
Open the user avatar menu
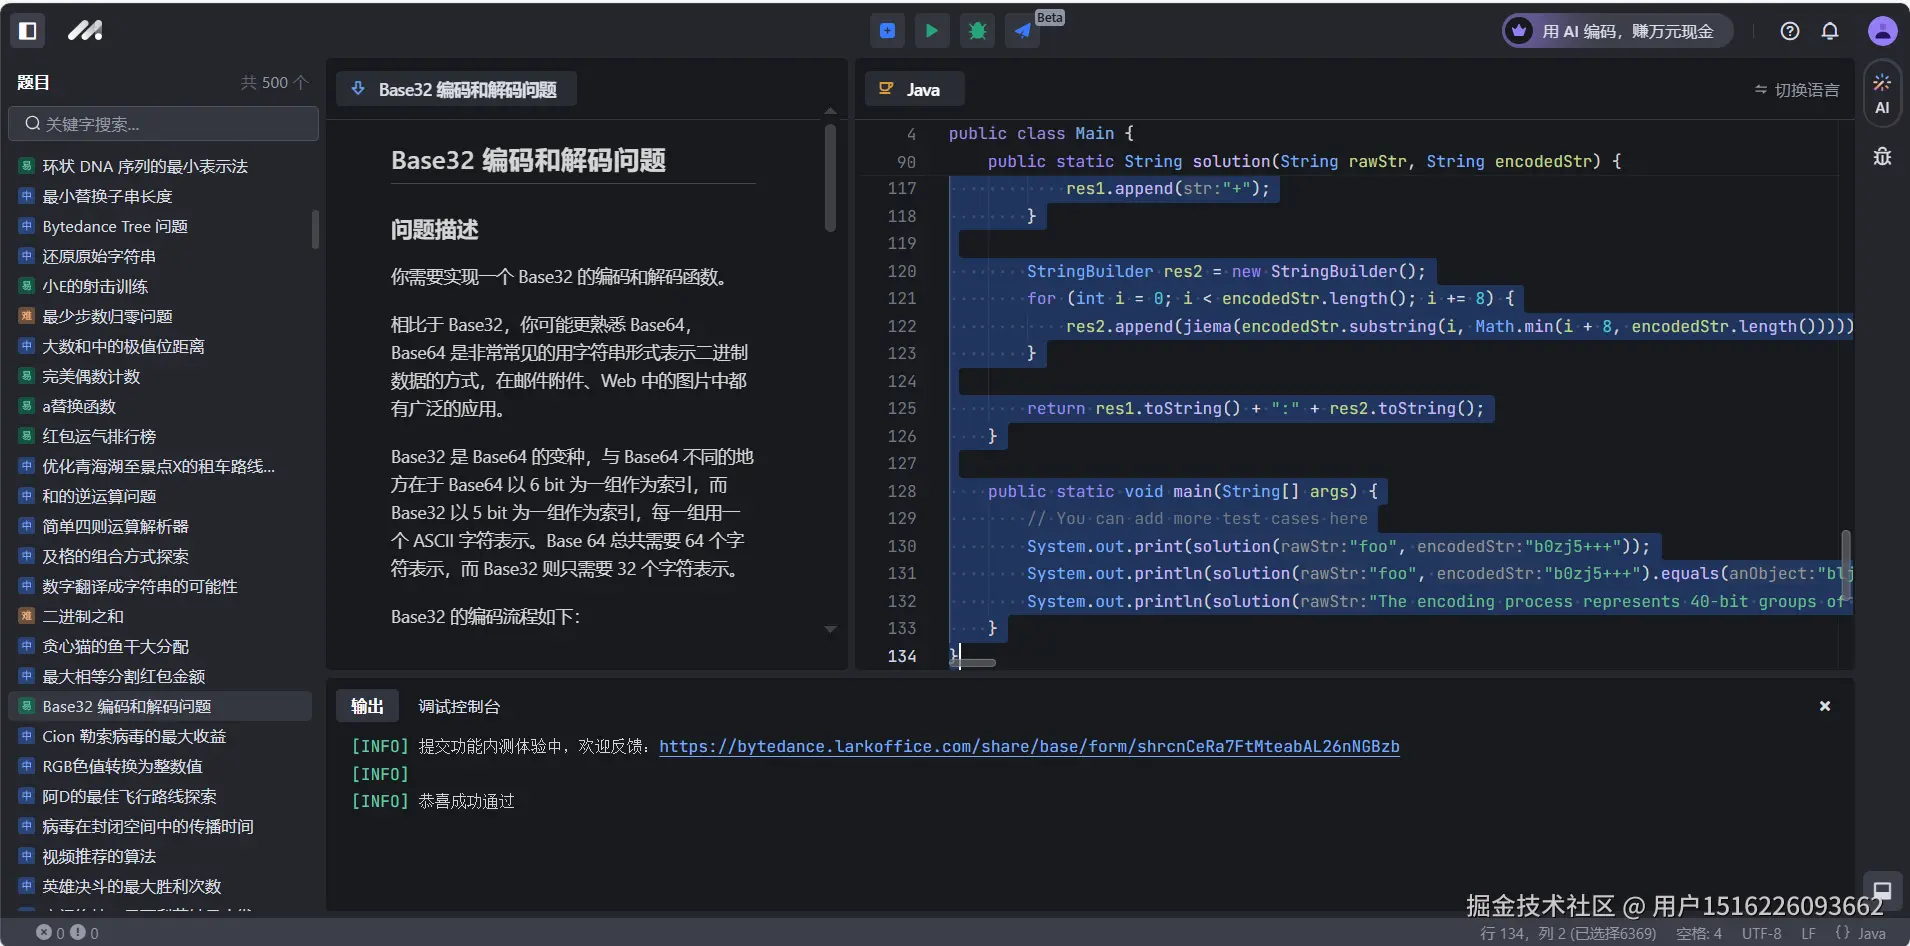point(1882,31)
